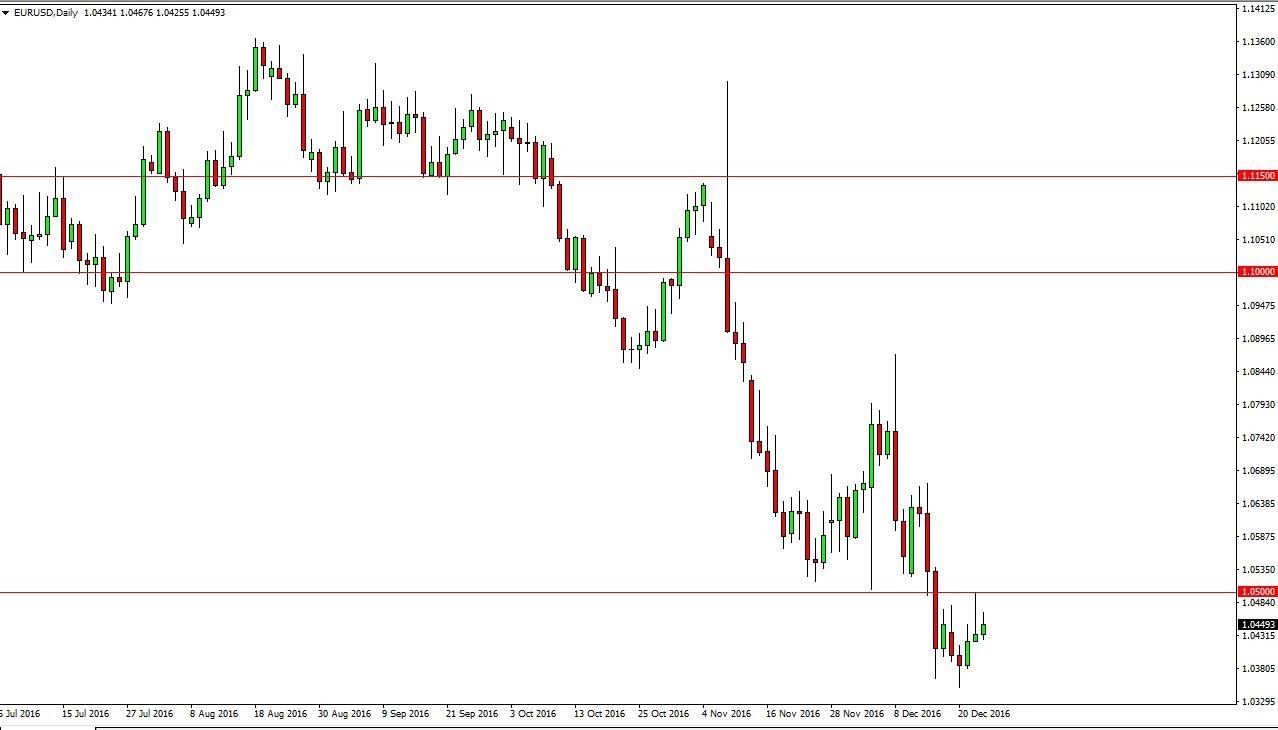Click the 13 Oct 2016 date label
This screenshot has width=1278, height=730.
coord(599,714)
